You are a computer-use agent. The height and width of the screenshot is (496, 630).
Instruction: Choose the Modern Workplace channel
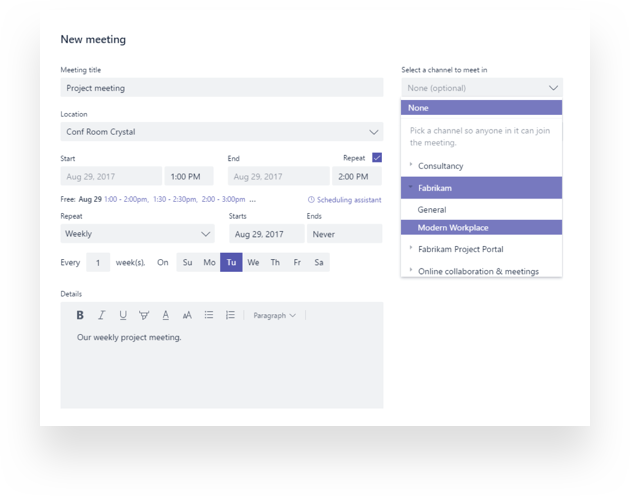(481, 228)
